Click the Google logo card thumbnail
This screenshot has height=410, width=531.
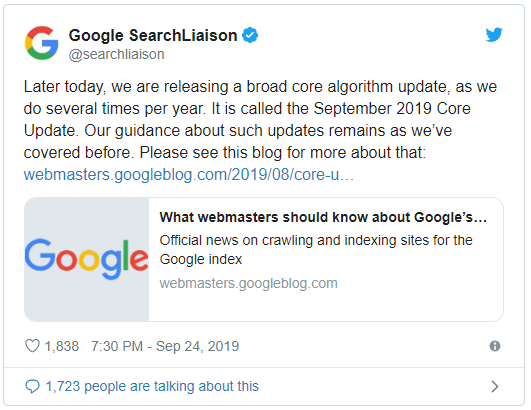point(87,259)
